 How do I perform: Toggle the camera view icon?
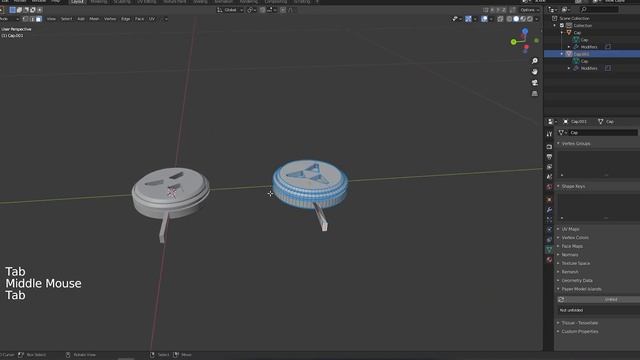[x=535, y=83]
